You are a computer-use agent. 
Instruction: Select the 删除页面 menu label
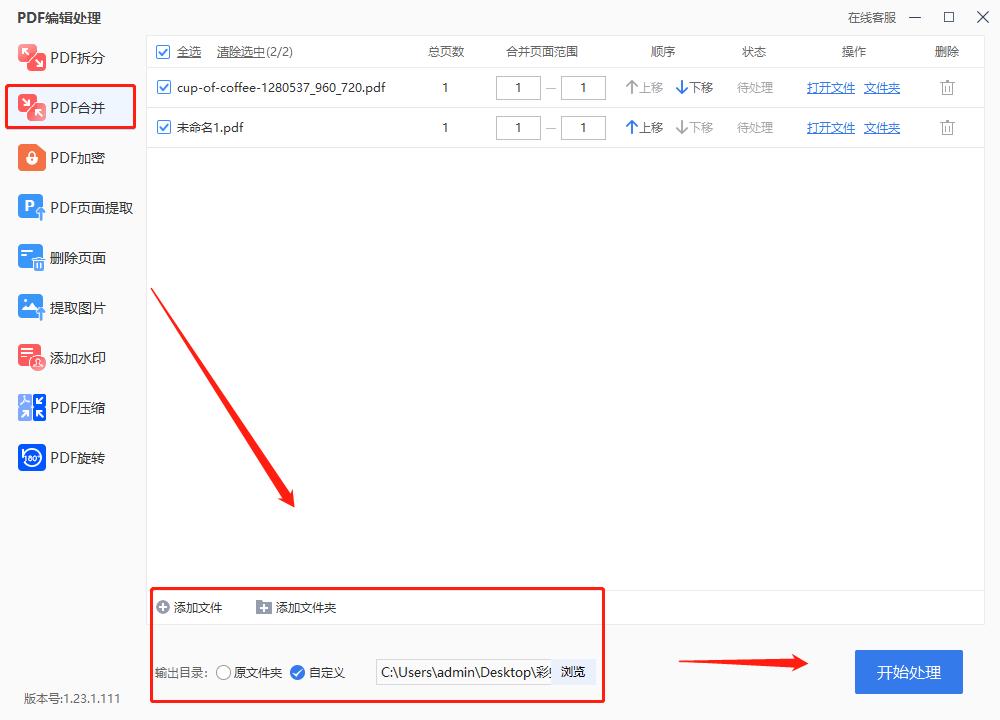78,258
